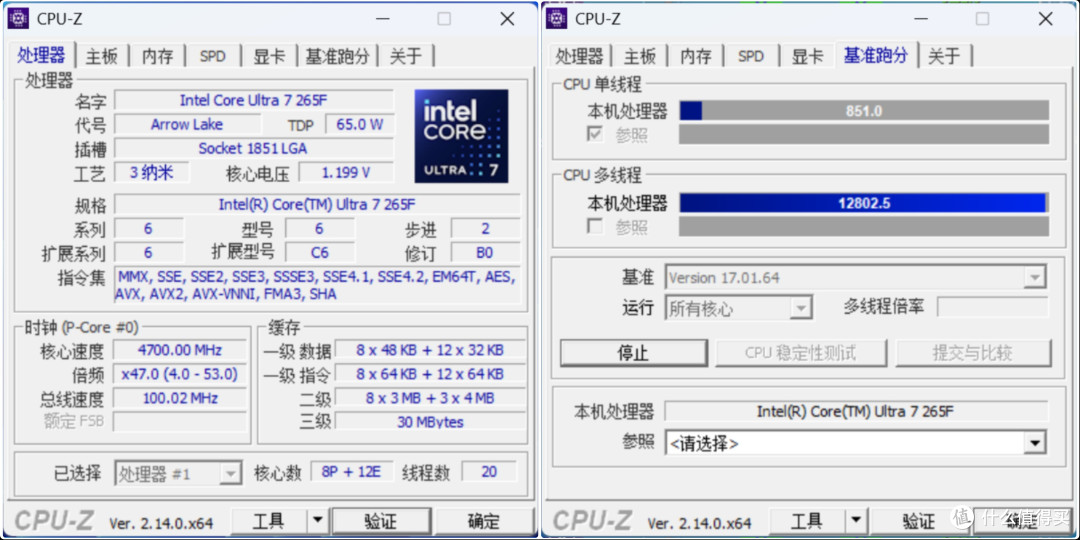This screenshot has height=540, width=1080.
Task: Click the CPU-Z app icon in left window title bar
Action: 18,19
